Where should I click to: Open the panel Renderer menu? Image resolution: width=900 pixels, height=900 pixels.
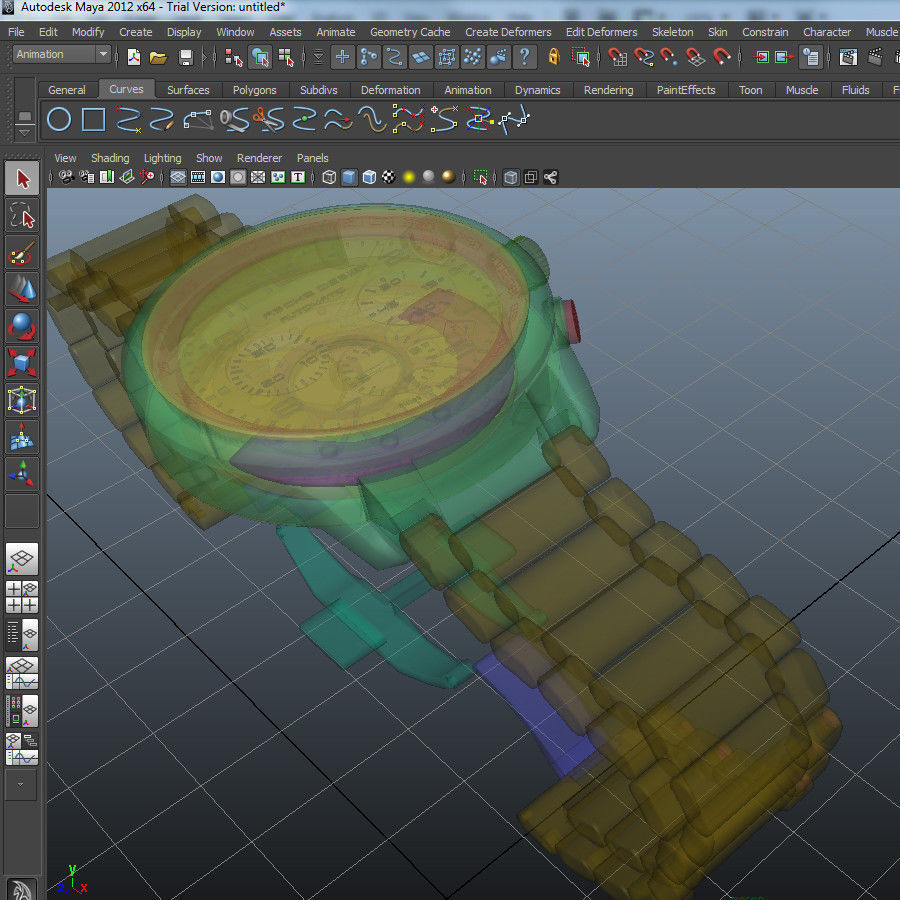[259, 158]
